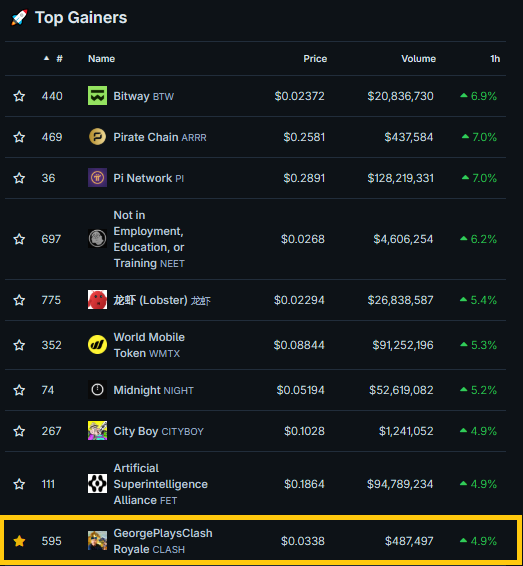Click NEET volume $4,606,254
Image resolution: width=523 pixels, height=566 pixels.
click(403, 239)
